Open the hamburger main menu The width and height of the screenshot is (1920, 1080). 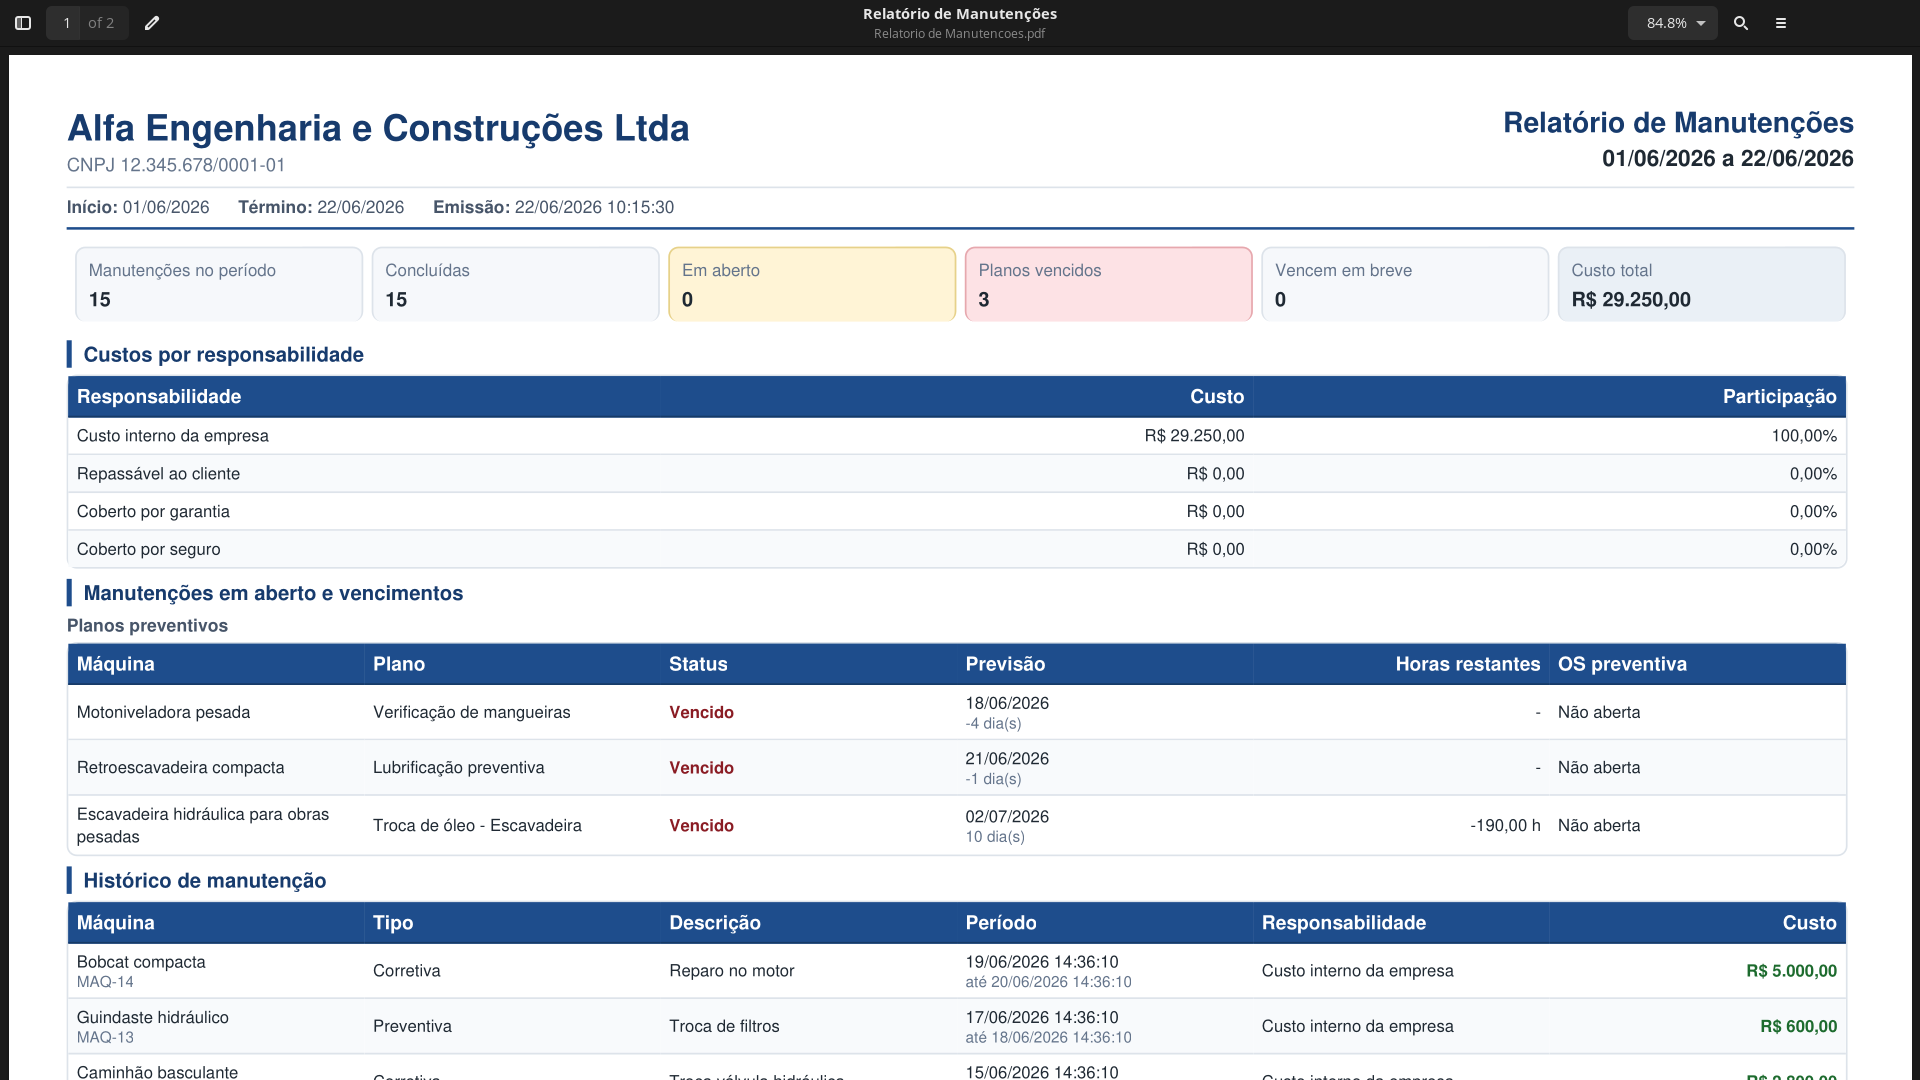click(x=1781, y=23)
